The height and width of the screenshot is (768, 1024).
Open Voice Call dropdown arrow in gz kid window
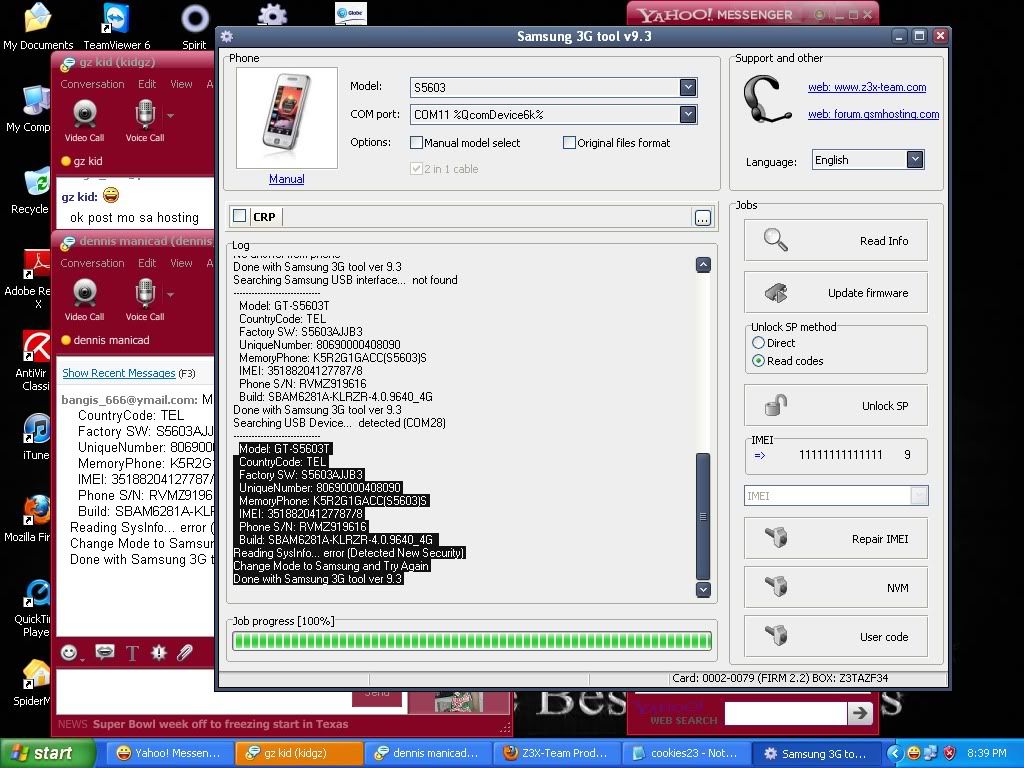170,116
